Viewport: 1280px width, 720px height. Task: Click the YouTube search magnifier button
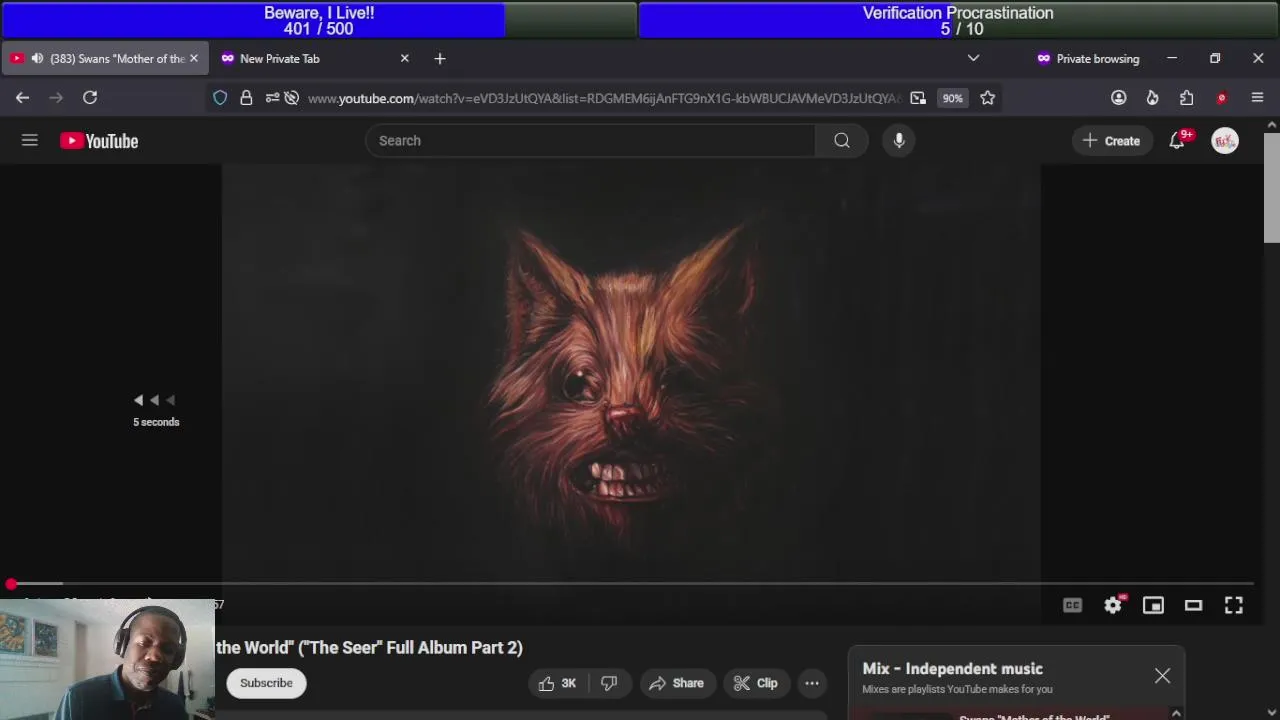tap(842, 141)
